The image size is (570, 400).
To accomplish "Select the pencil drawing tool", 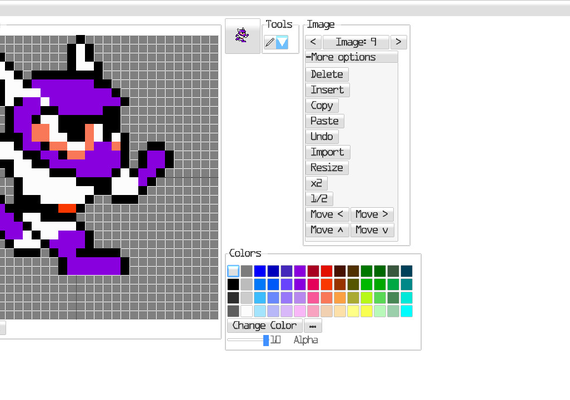I will coord(269,43).
